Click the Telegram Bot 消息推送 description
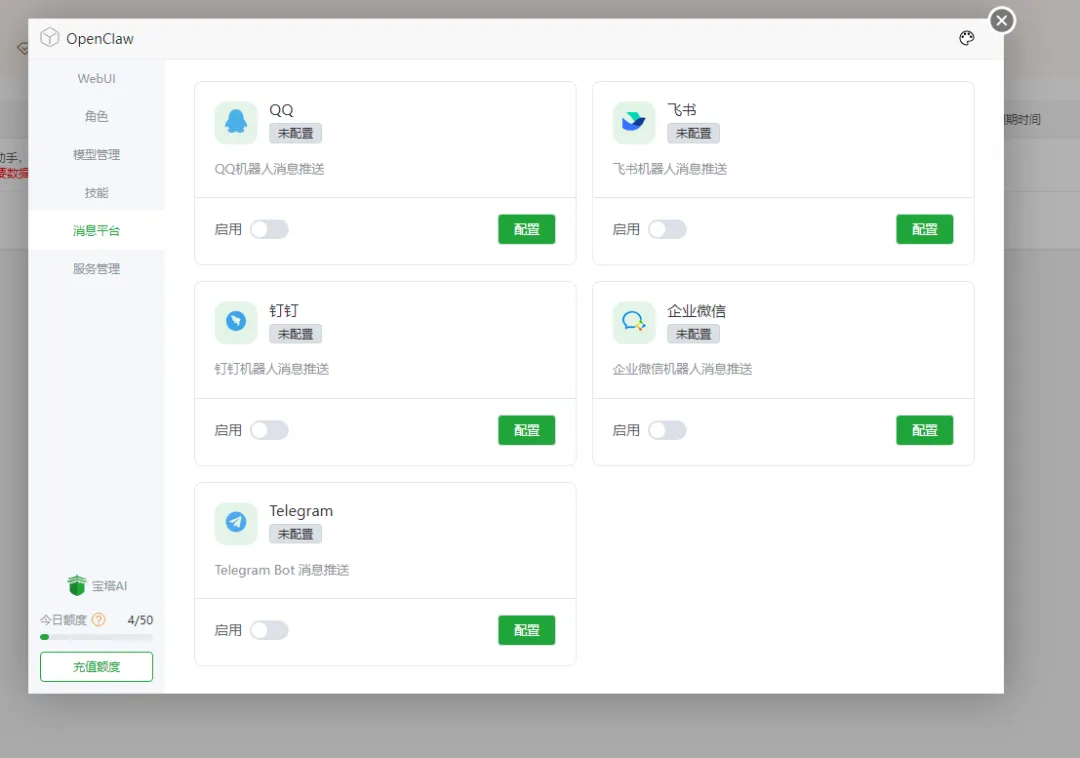 pyautogui.click(x=282, y=570)
